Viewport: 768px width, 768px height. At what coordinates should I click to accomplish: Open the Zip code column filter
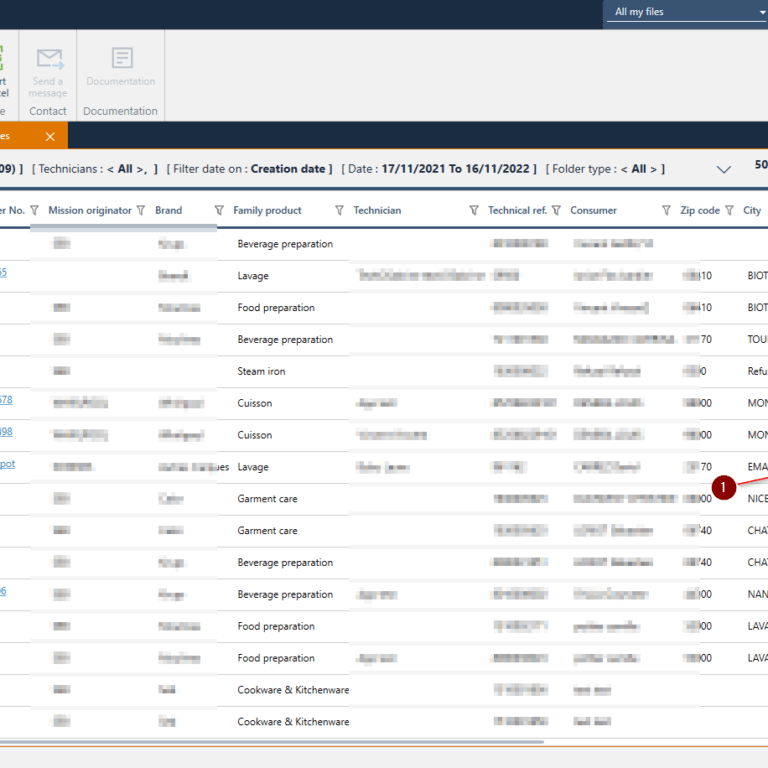coord(729,210)
